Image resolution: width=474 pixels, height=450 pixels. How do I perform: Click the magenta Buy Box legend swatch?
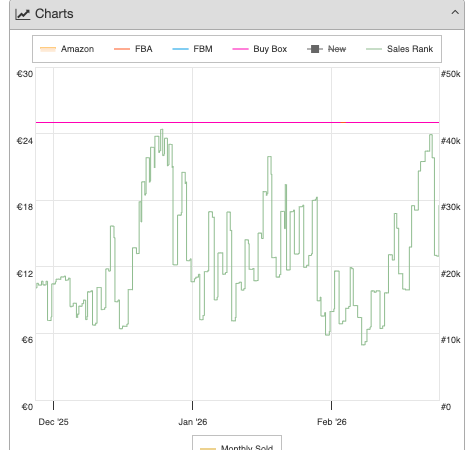click(240, 49)
